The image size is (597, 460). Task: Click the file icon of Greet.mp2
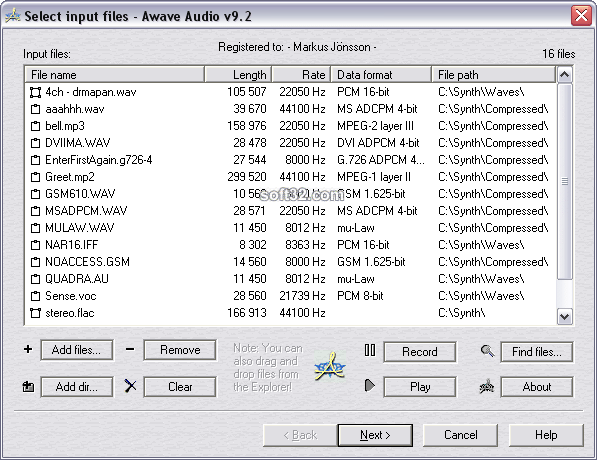coord(35,177)
